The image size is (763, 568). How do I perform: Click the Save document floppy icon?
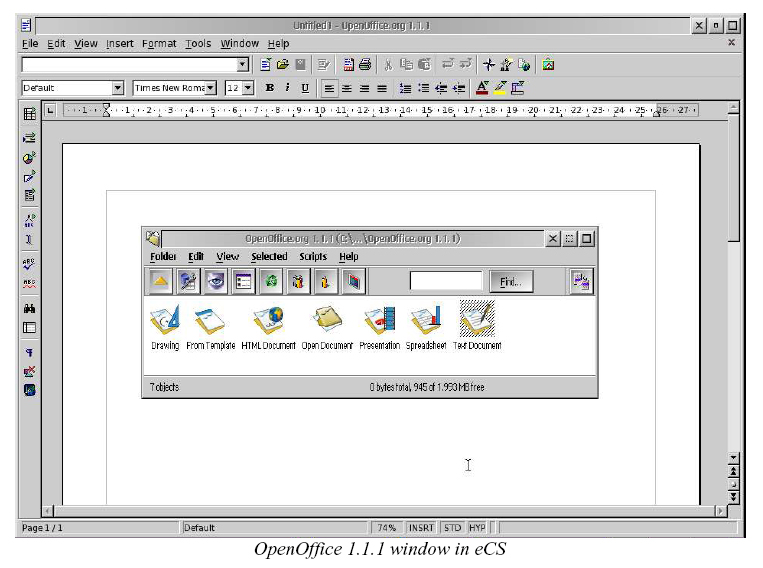[x=300, y=65]
